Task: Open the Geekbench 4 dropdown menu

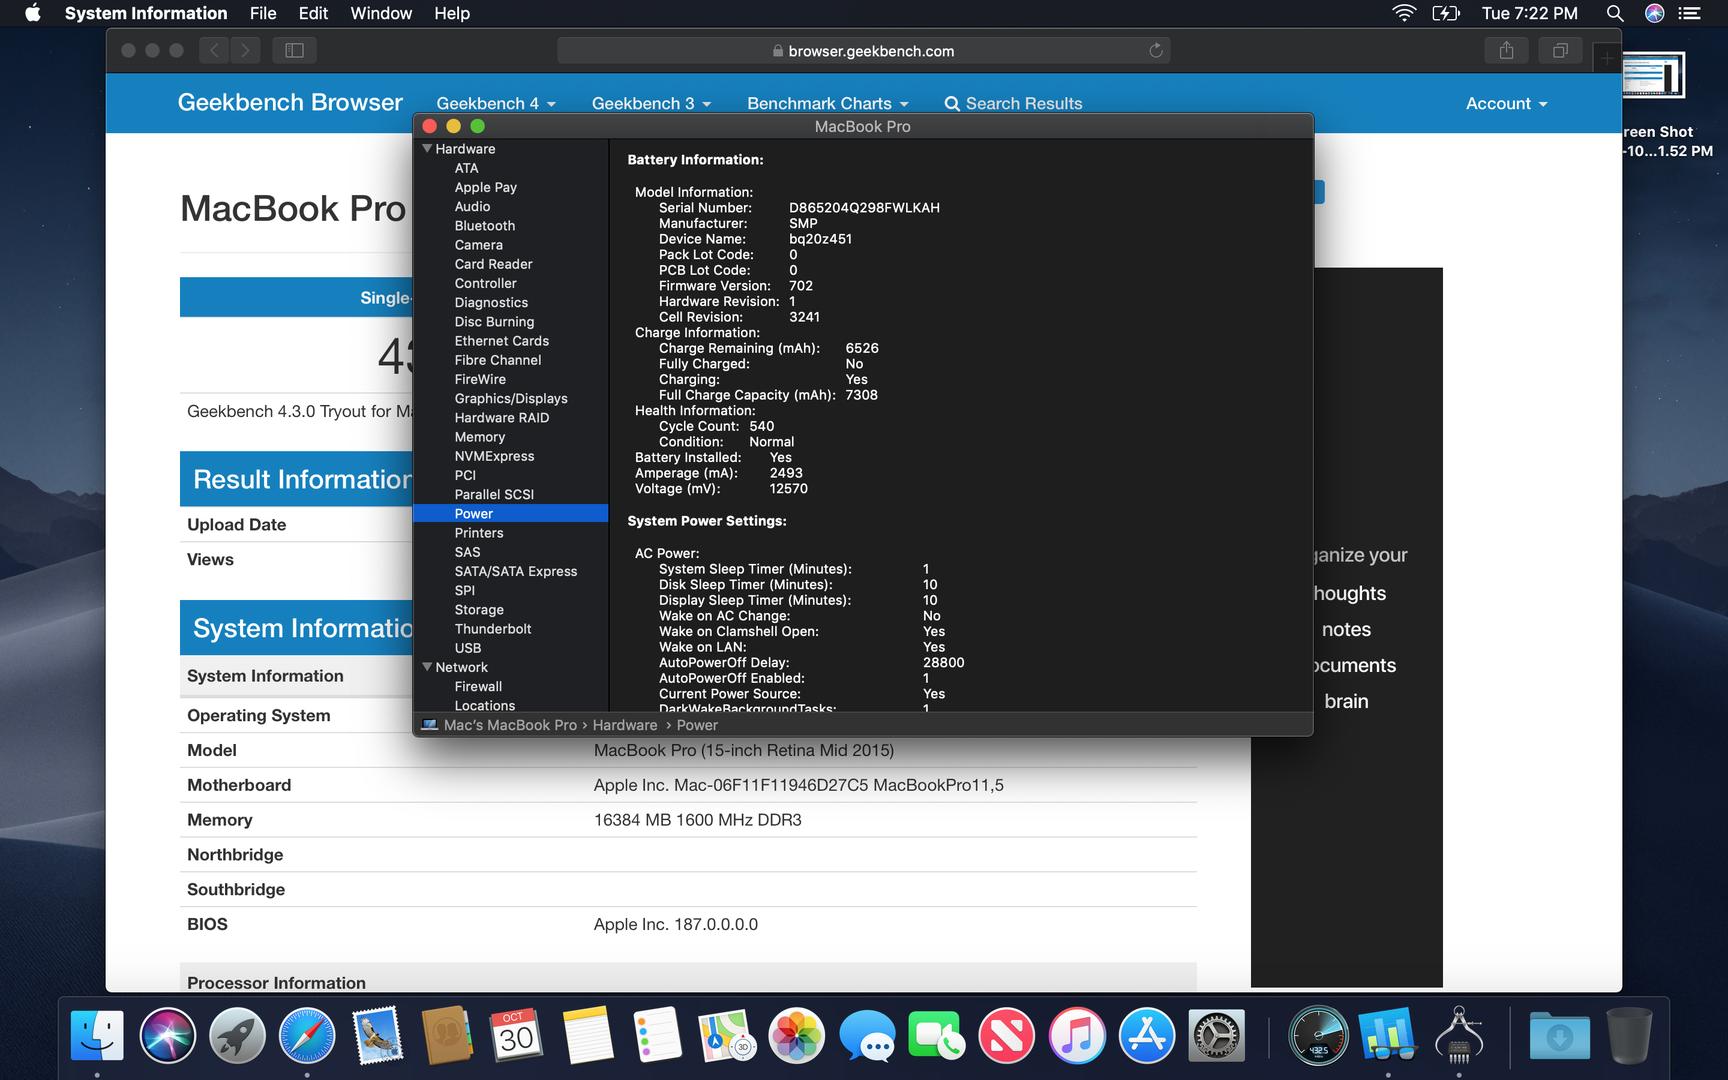Action: [x=496, y=103]
